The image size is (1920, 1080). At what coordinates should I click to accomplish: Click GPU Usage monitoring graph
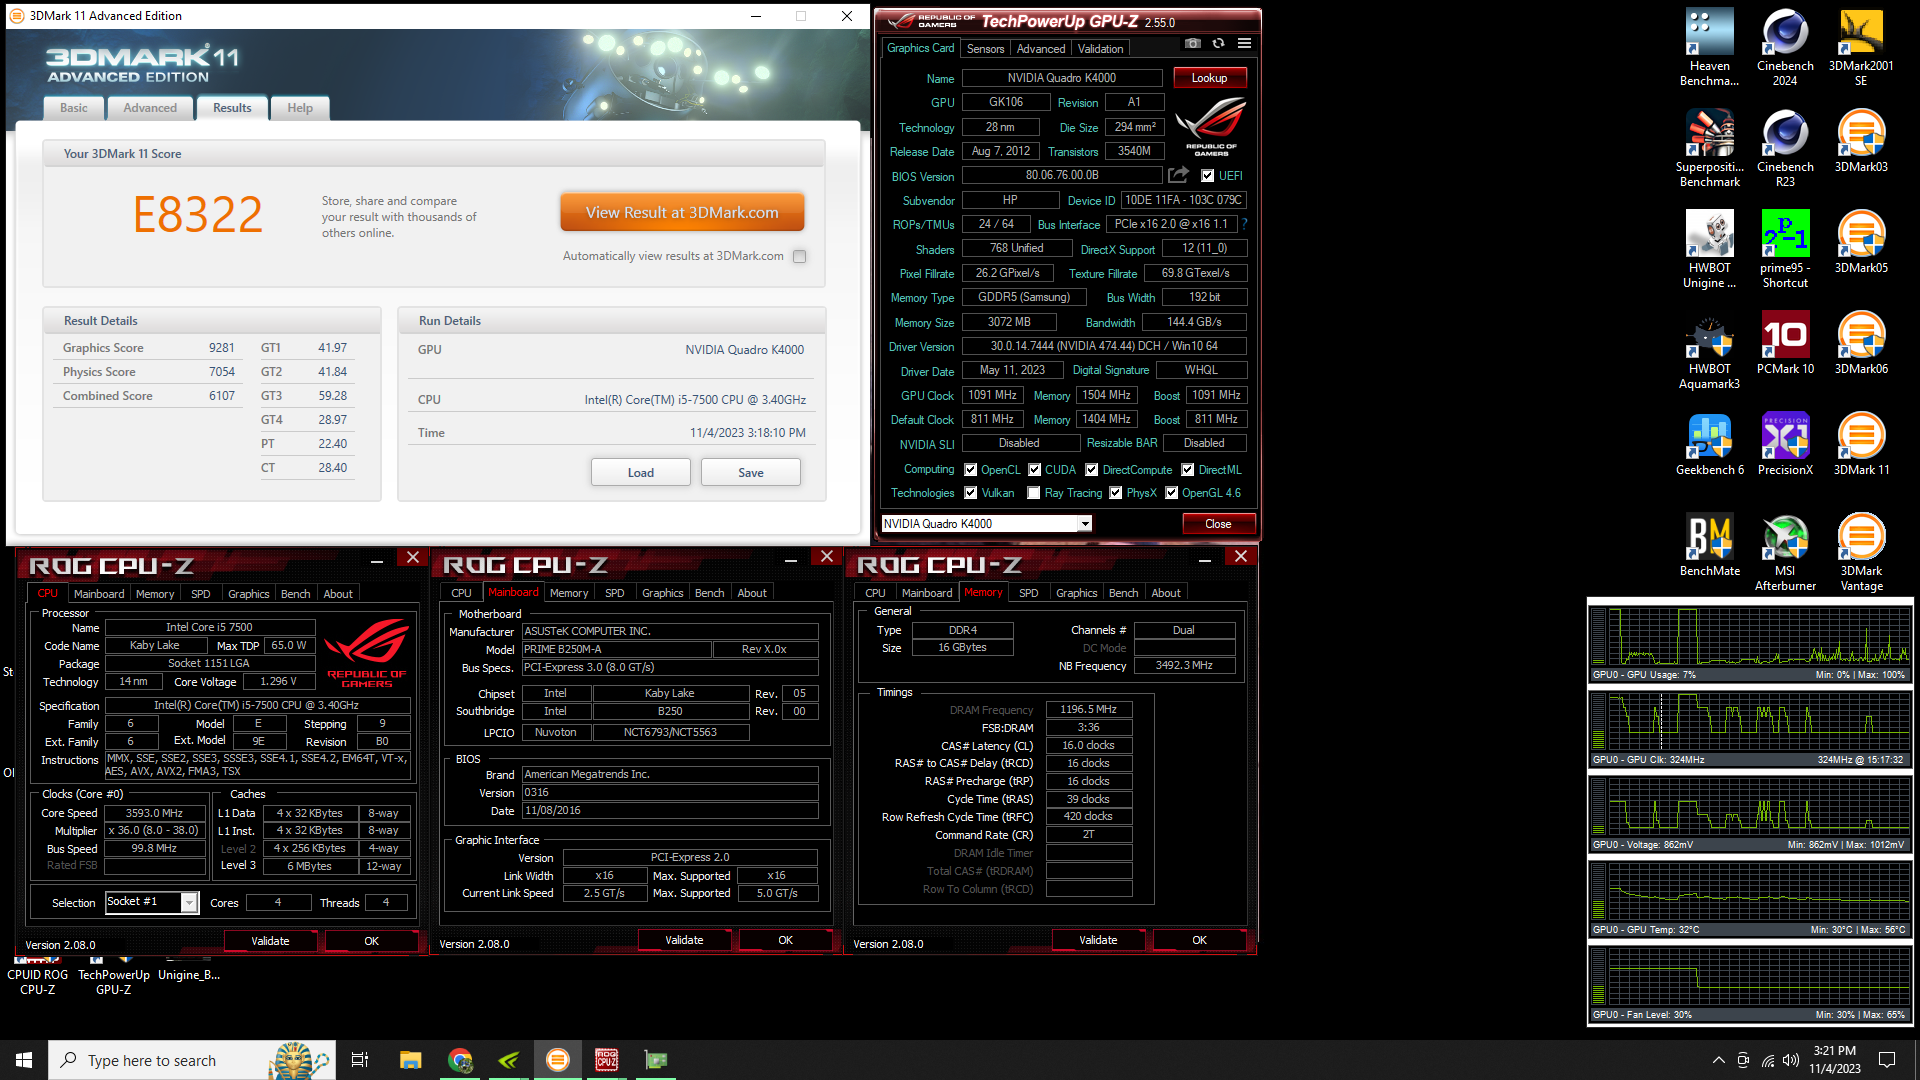(x=1749, y=641)
